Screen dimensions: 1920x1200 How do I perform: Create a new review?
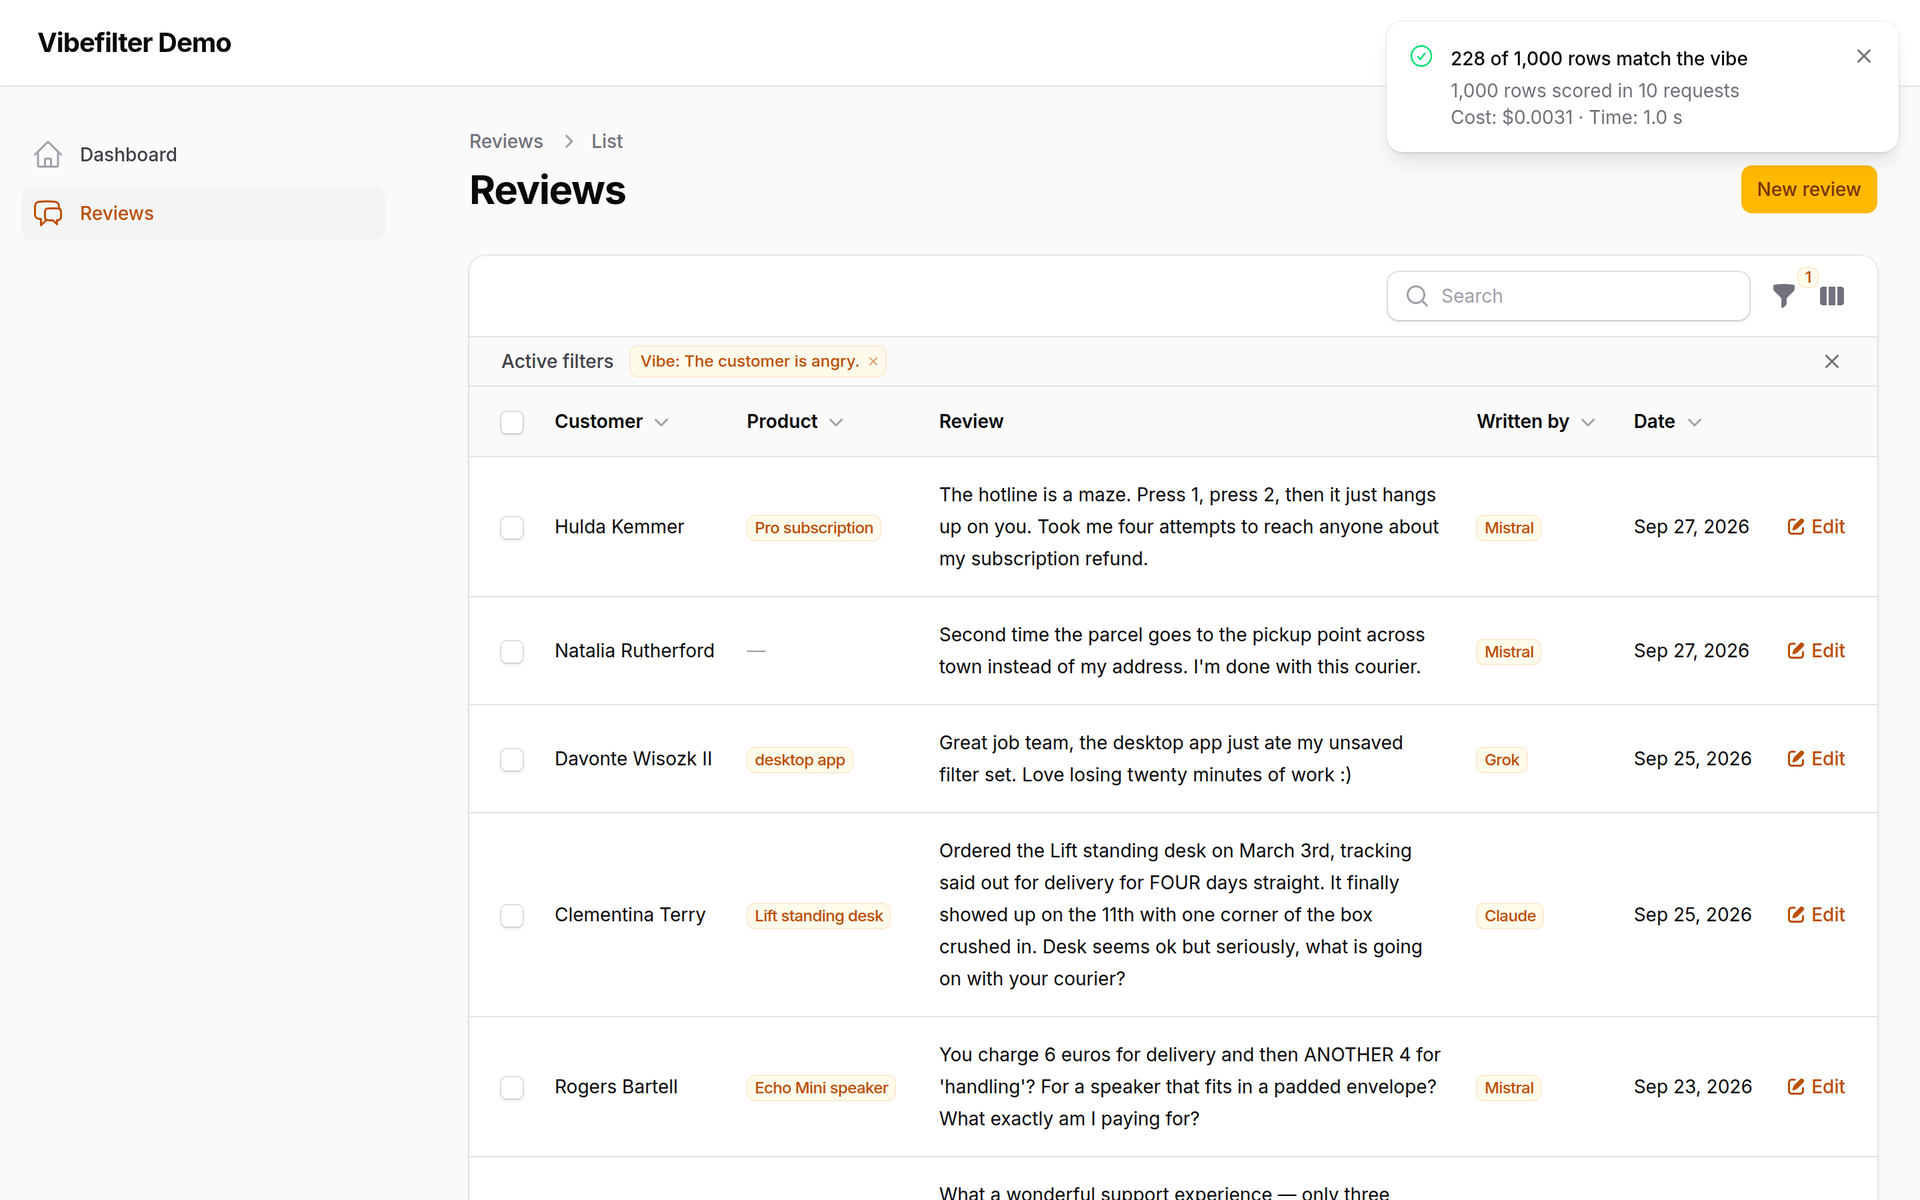(x=1808, y=189)
